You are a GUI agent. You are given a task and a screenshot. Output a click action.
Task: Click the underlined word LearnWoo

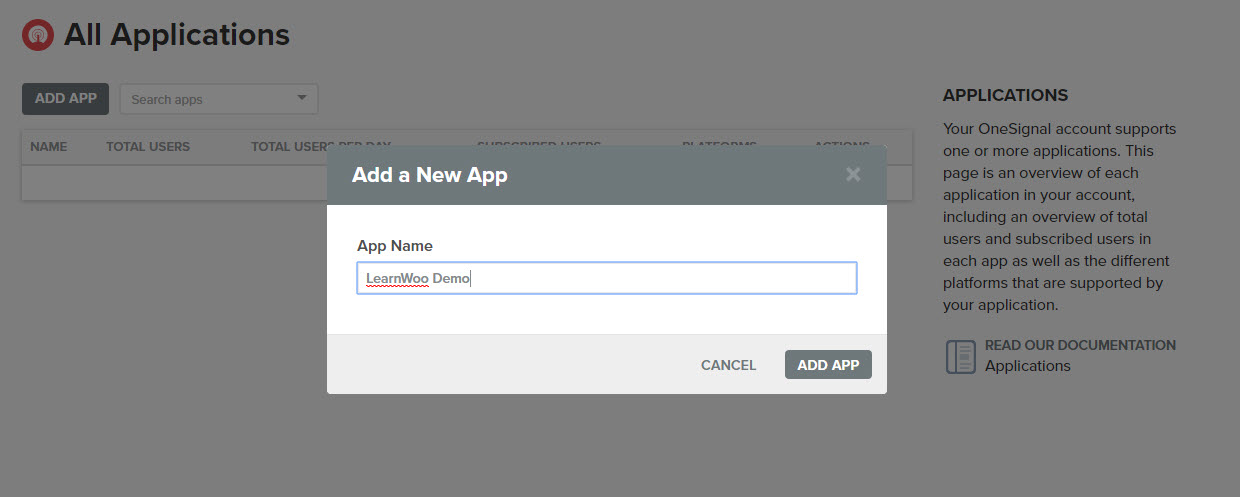click(397, 278)
